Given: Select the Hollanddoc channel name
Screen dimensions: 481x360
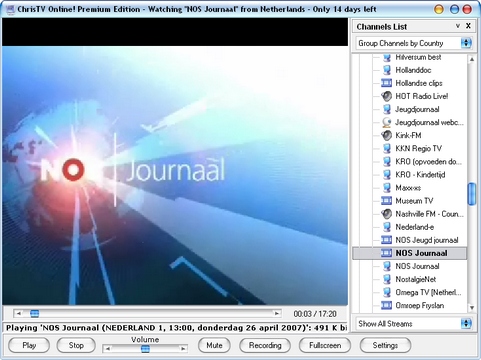Looking at the screenshot, I should pyautogui.click(x=413, y=70).
